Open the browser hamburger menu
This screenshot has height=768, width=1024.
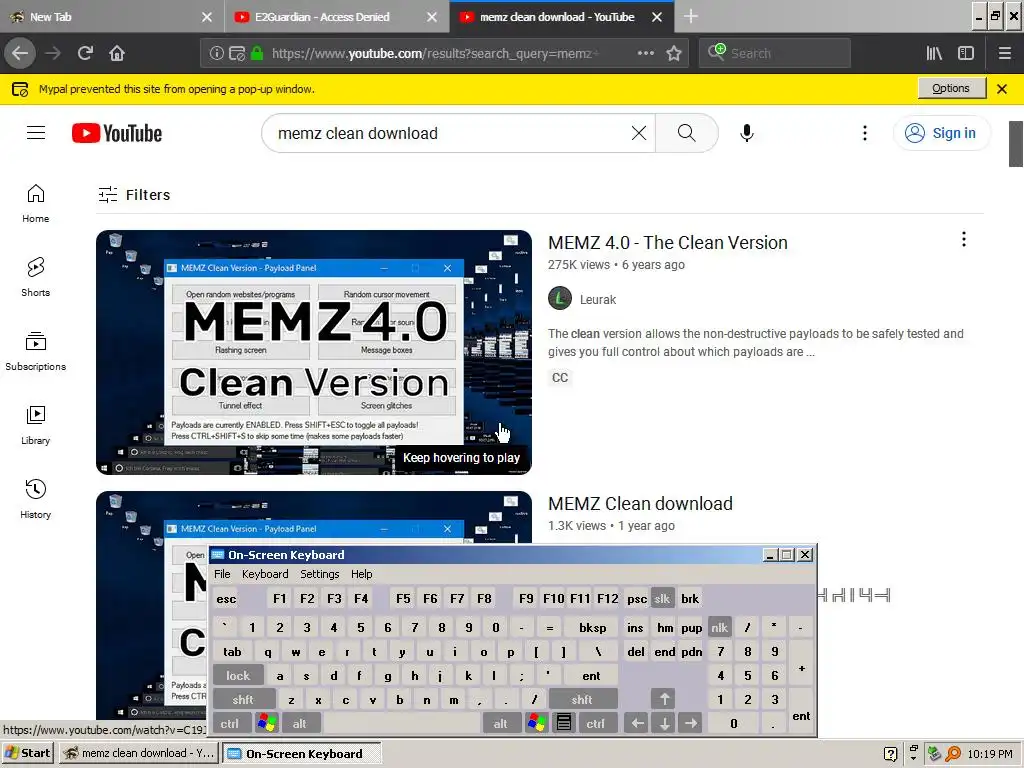(x=1004, y=53)
